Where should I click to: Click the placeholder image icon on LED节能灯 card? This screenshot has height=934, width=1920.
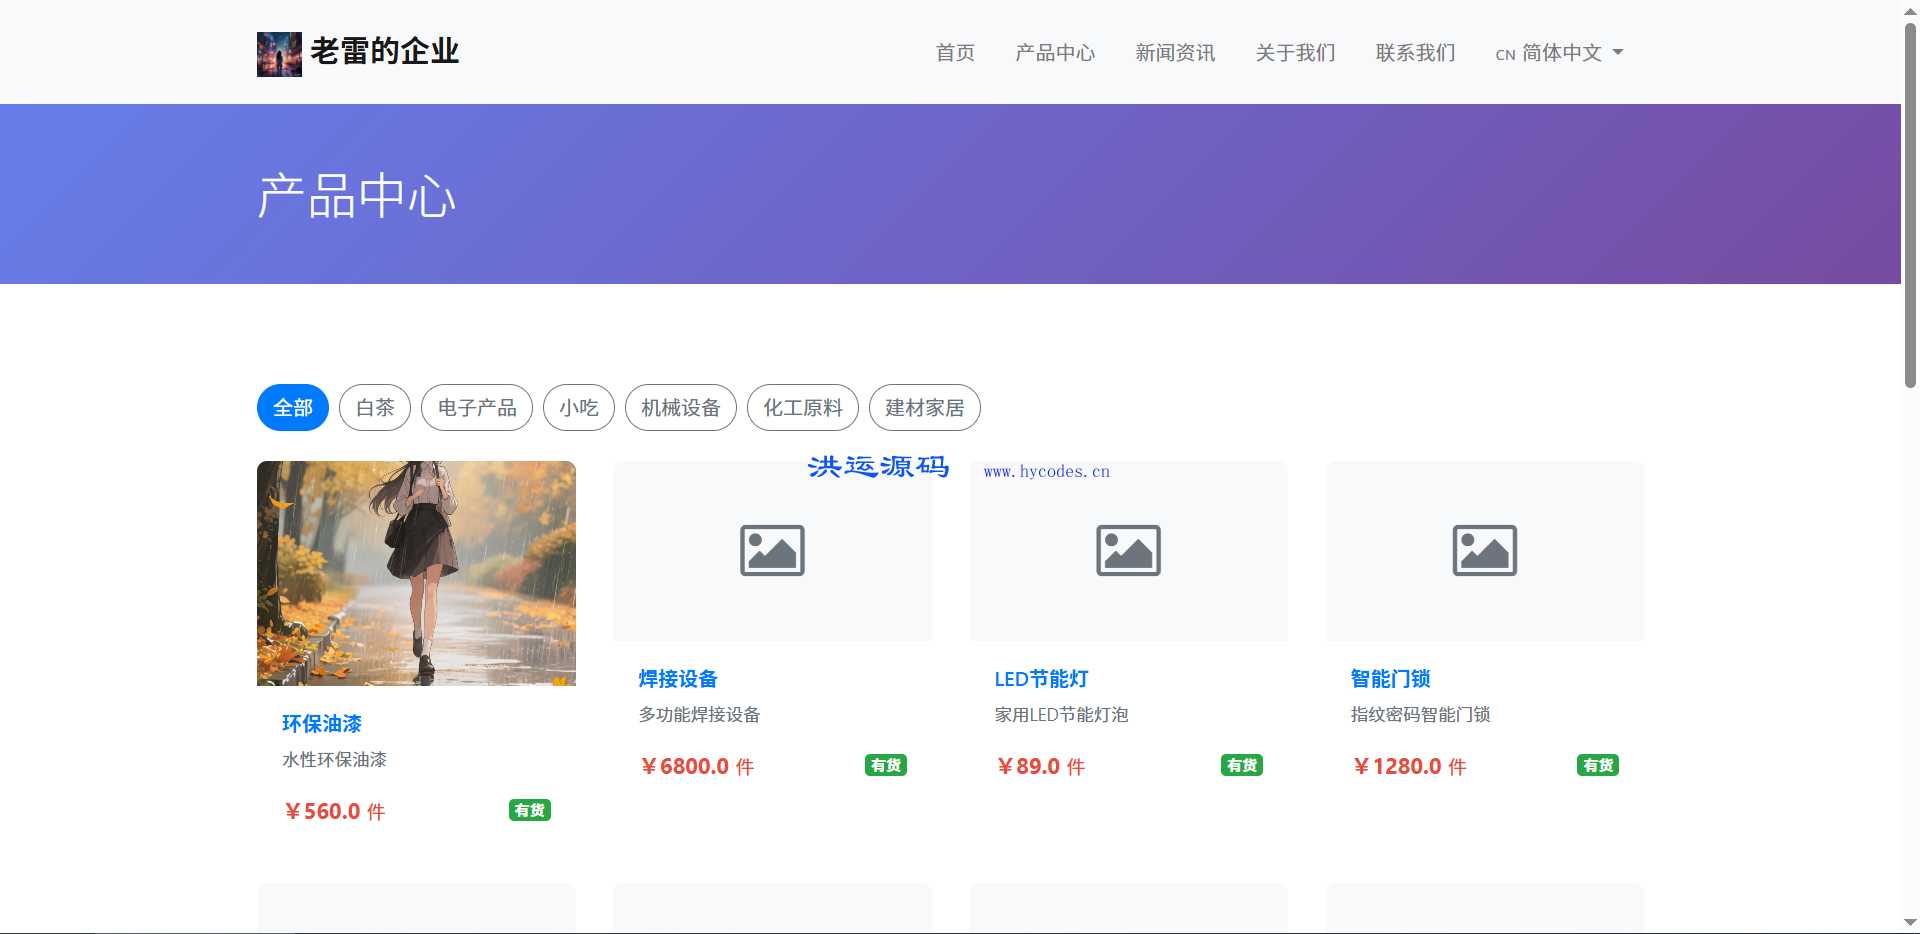click(x=1127, y=550)
